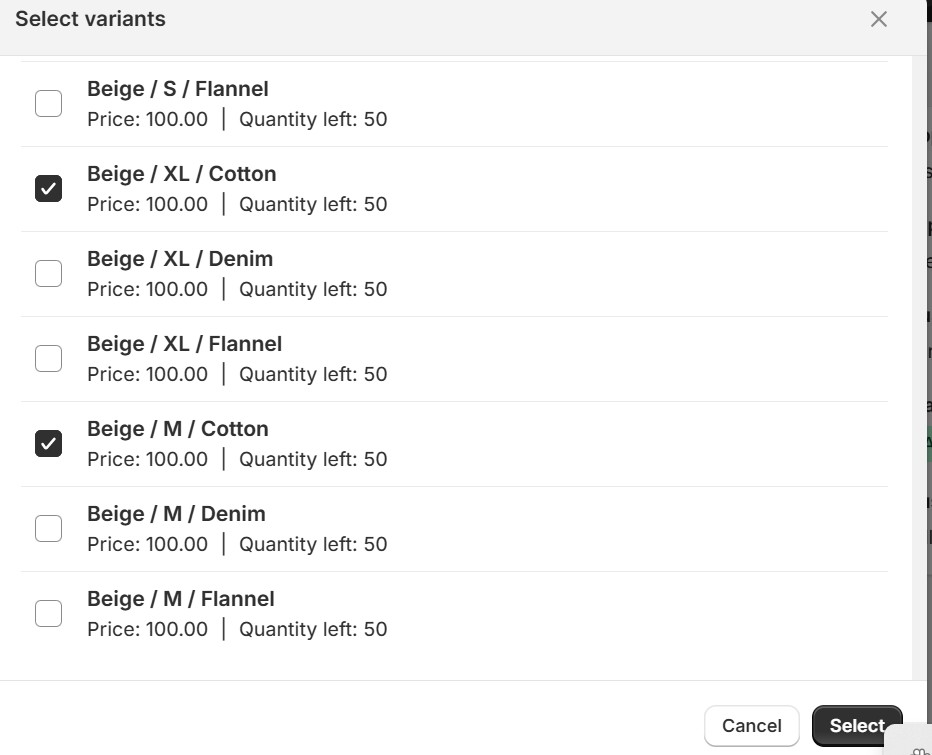Click price and quantity text under Beige / M / Flannel

click(237, 629)
